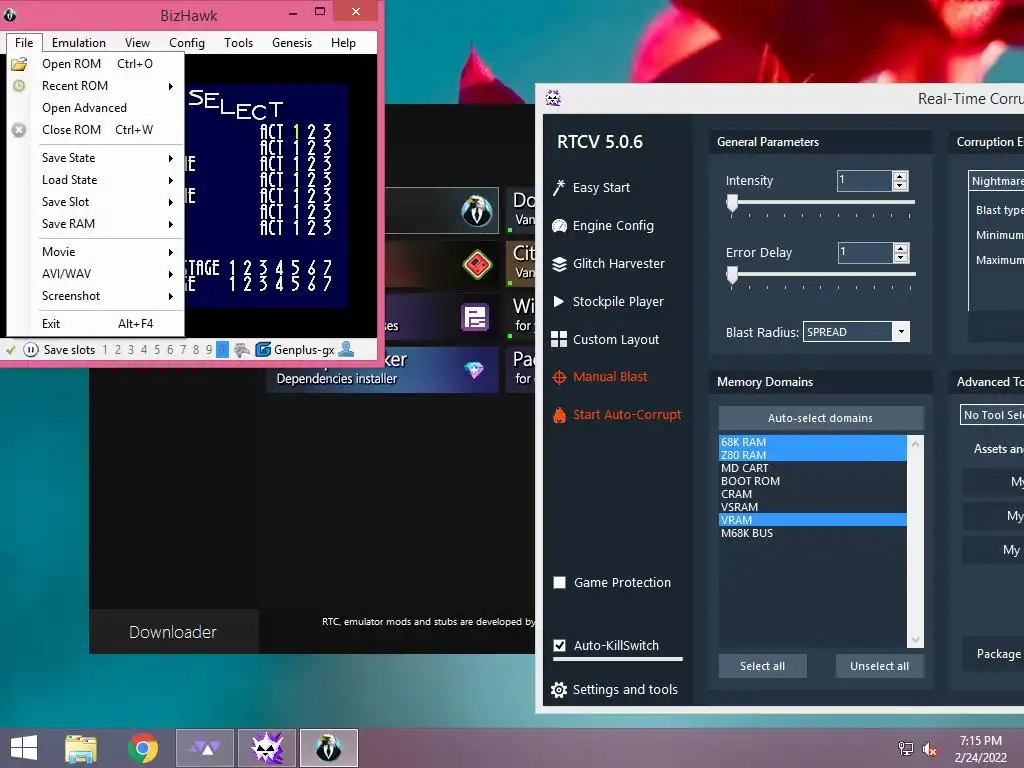
Task: Open File Explorer from taskbar
Action: [81, 748]
